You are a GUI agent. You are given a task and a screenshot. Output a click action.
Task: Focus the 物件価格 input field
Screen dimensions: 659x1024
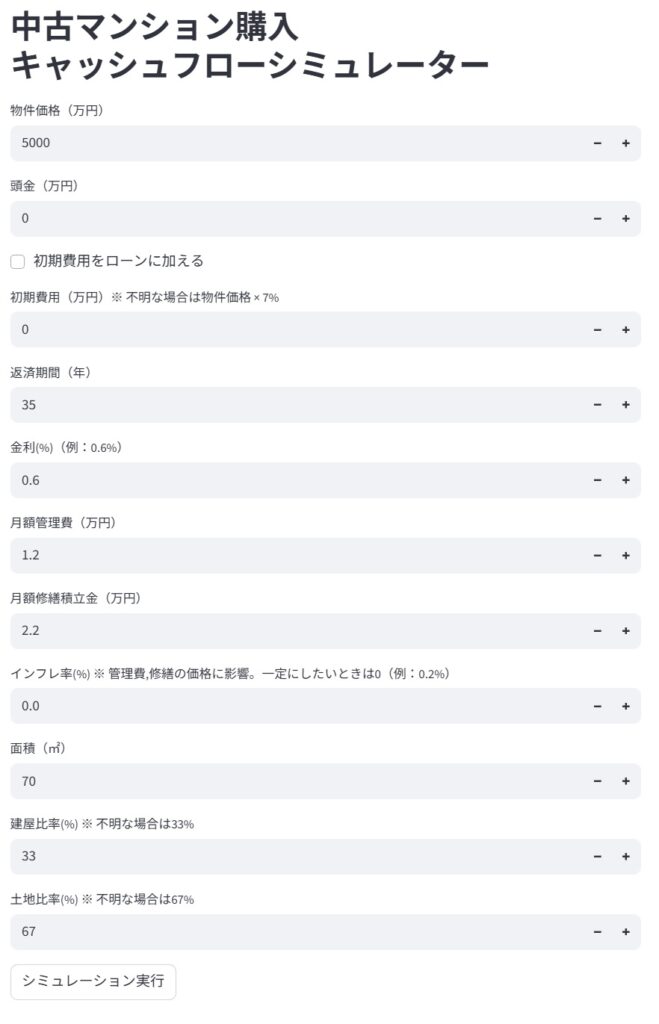(x=290, y=143)
